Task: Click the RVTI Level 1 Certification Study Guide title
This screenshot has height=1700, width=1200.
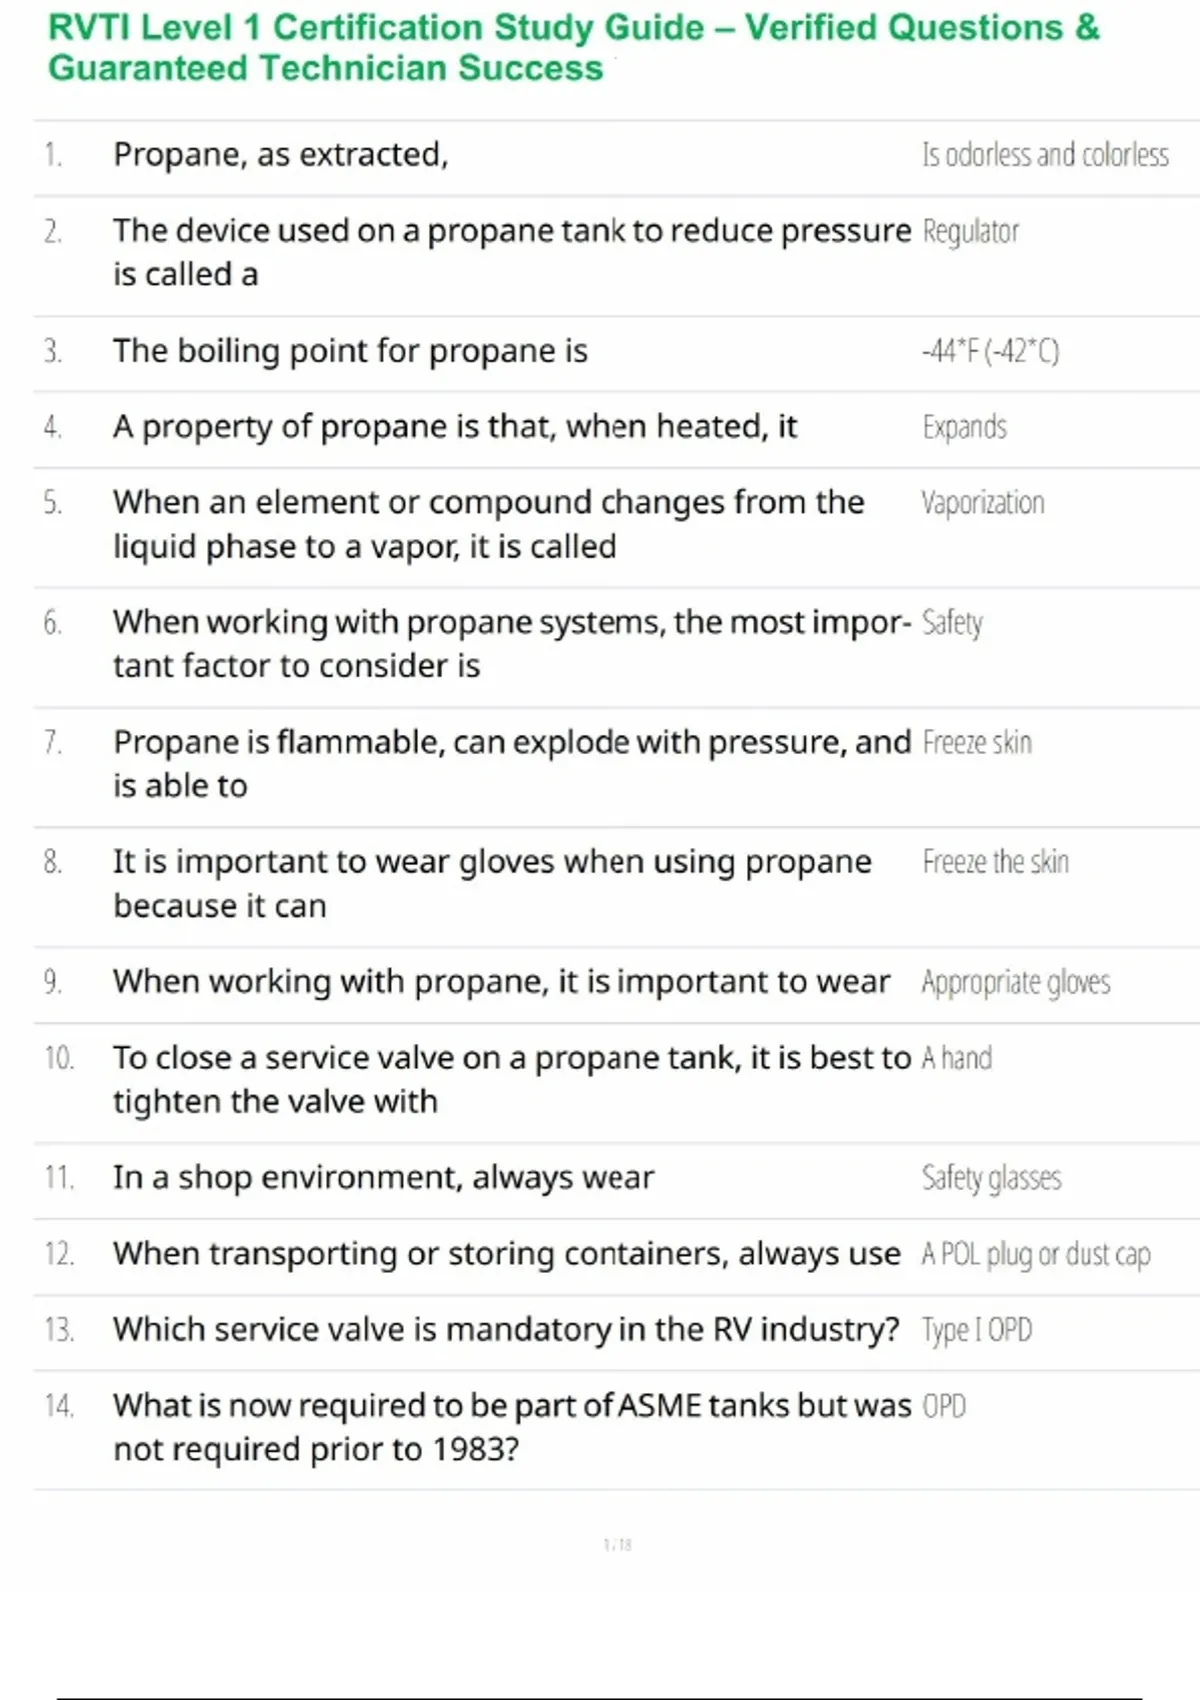Action: pyautogui.click(x=573, y=47)
